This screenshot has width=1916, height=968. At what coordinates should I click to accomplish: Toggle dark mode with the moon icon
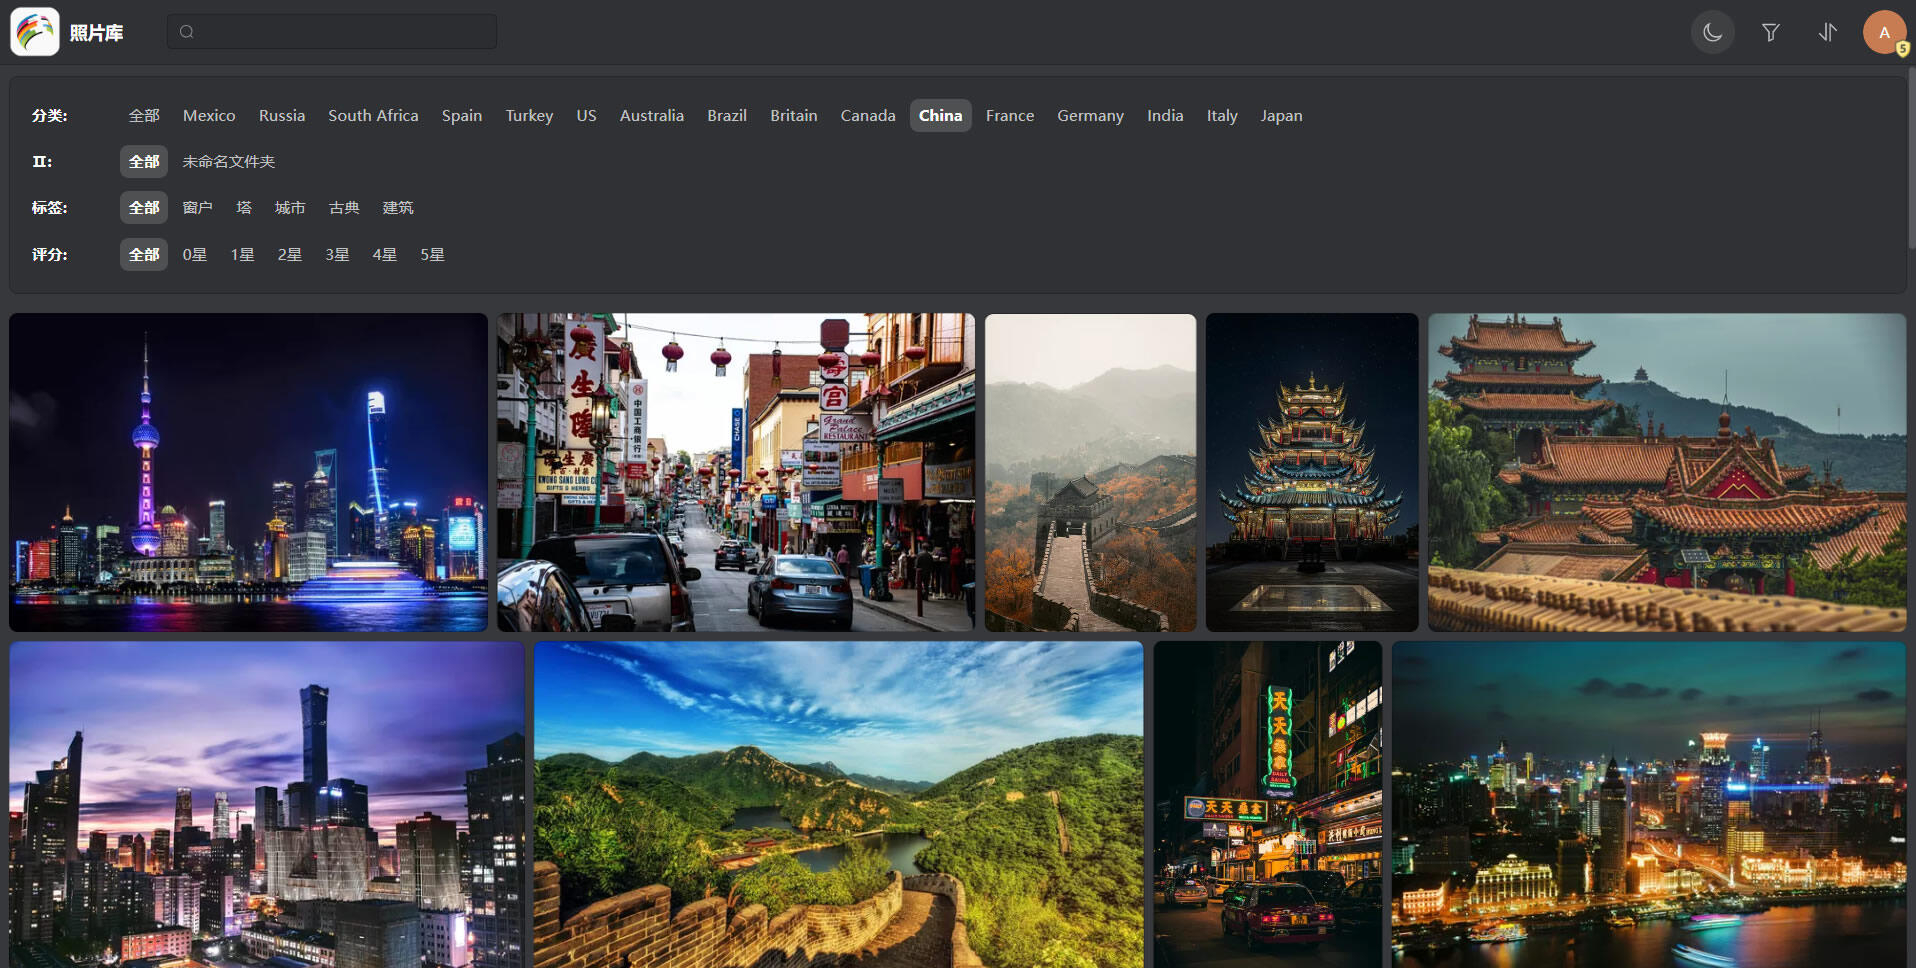[x=1712, y=32]
